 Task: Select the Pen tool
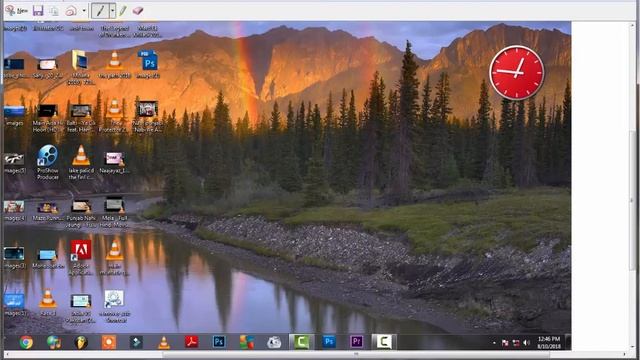(100, 11)
